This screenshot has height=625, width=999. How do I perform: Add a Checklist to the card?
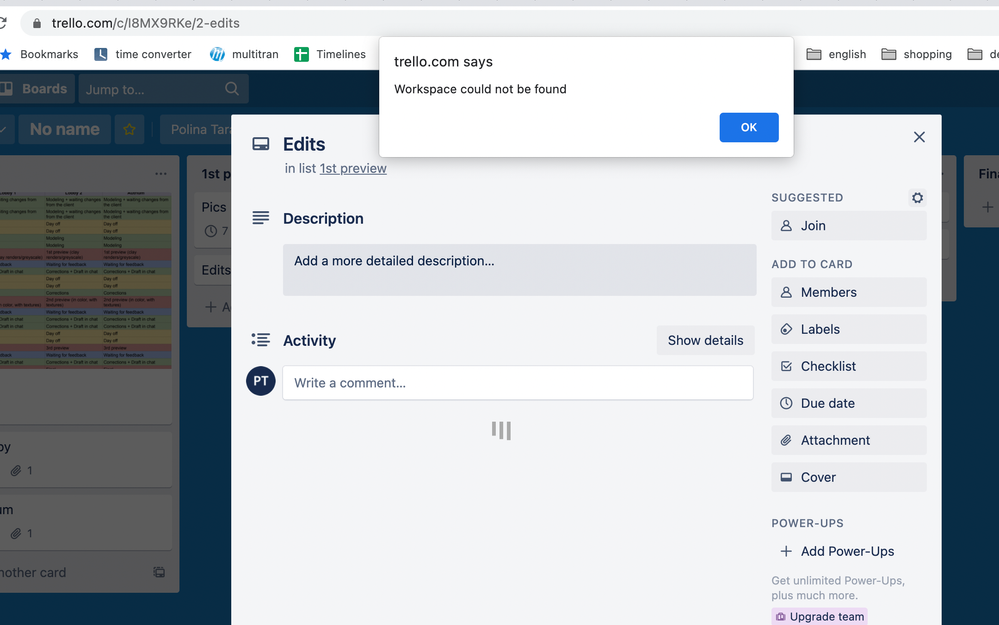pos(849,366)
